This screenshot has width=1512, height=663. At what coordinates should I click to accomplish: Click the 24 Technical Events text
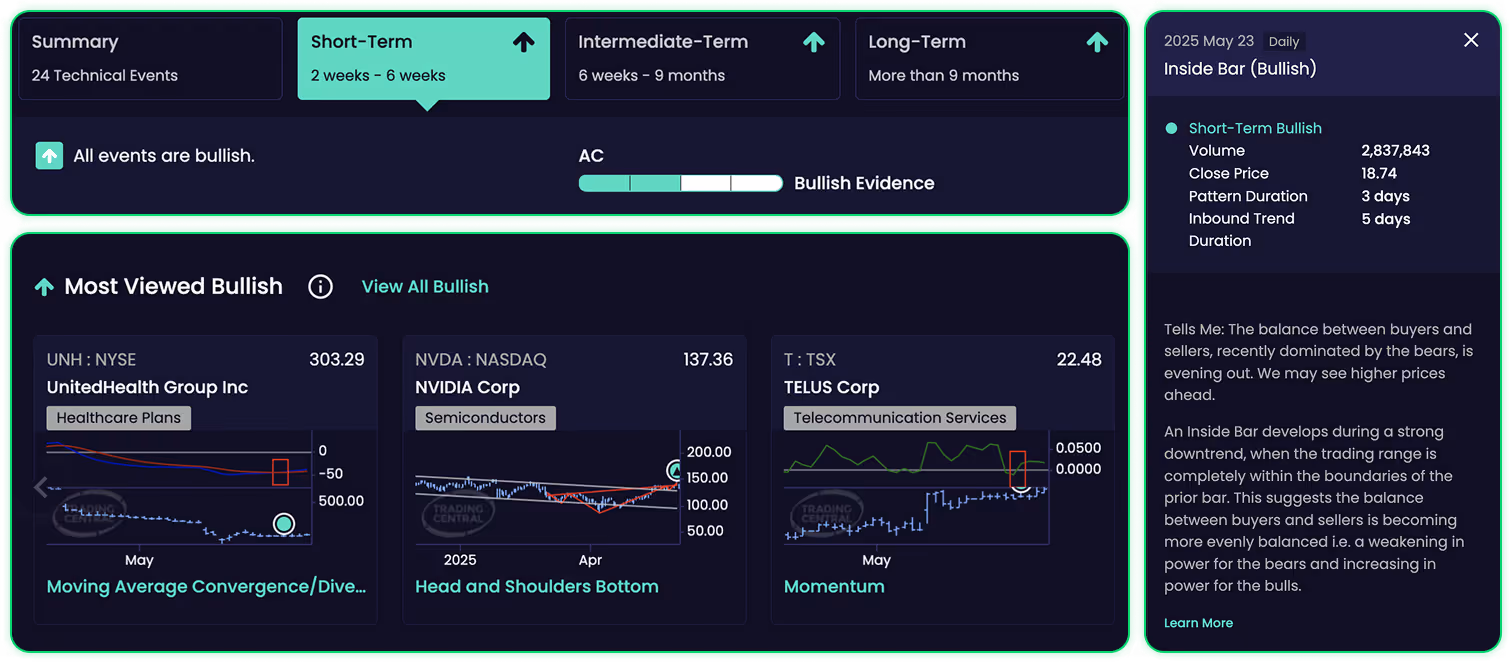click(x=105, y=76)
